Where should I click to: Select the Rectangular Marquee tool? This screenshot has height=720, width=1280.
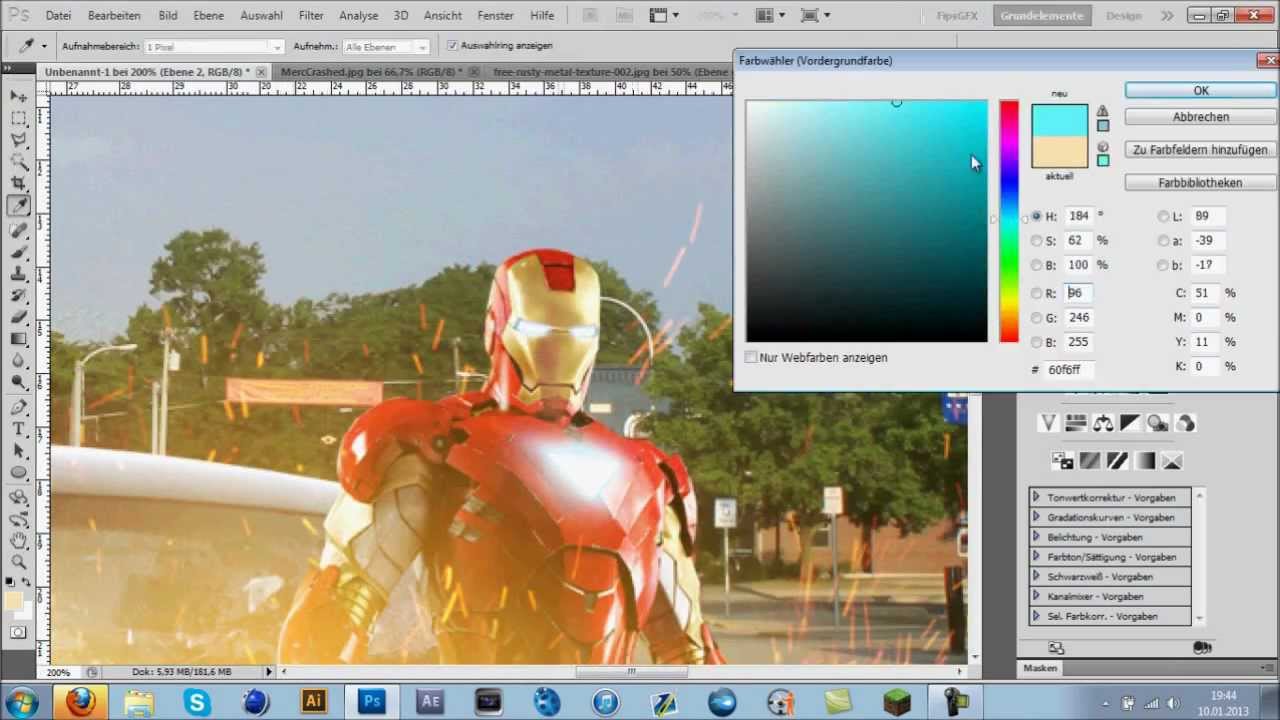(x=18, y=118)
